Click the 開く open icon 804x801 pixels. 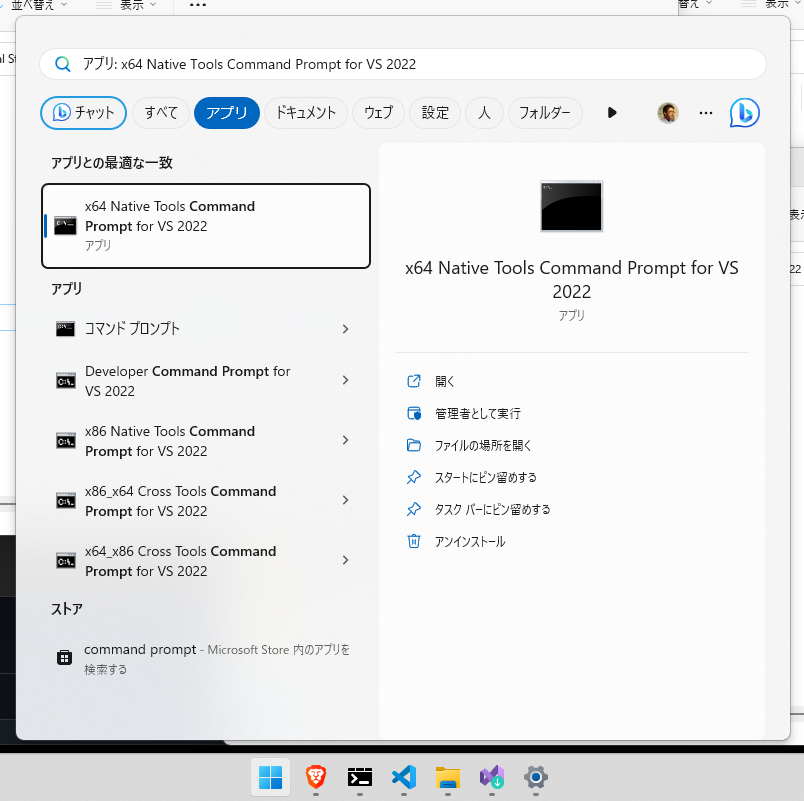pos(414,381)
